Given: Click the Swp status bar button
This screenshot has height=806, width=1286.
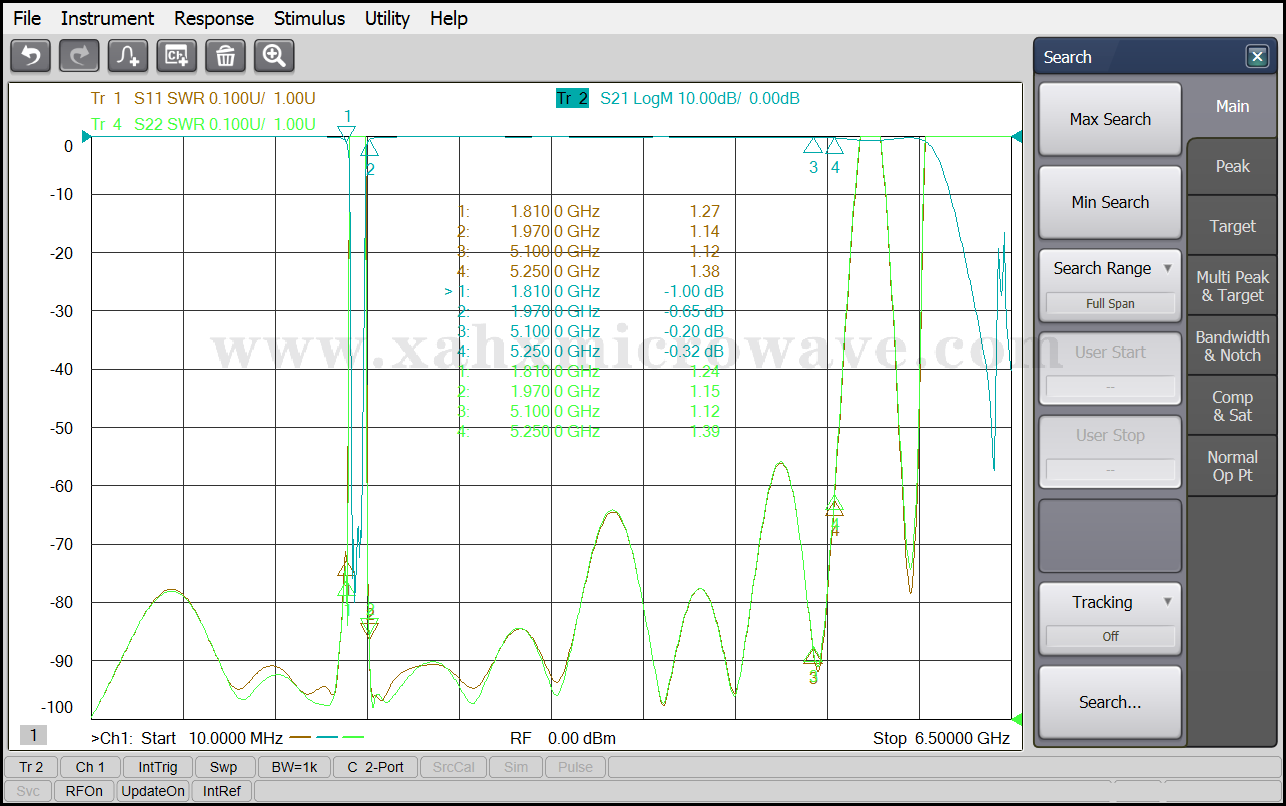Looking at the screenshot, I should click(224, 767).
